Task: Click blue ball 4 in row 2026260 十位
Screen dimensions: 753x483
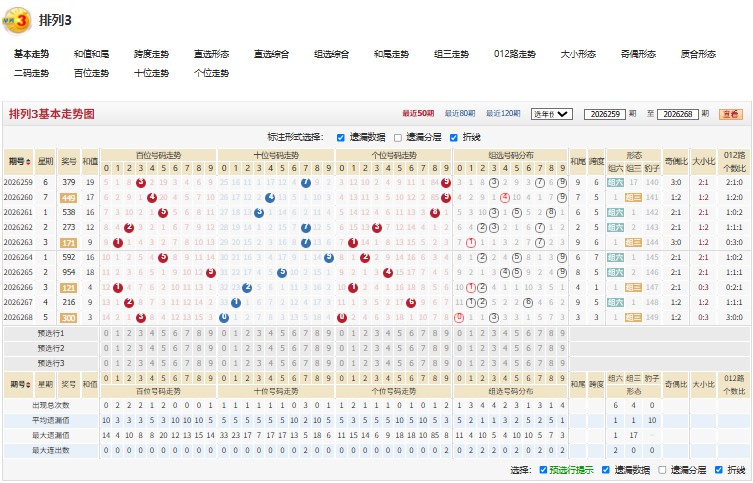Action: pos(270,197)
